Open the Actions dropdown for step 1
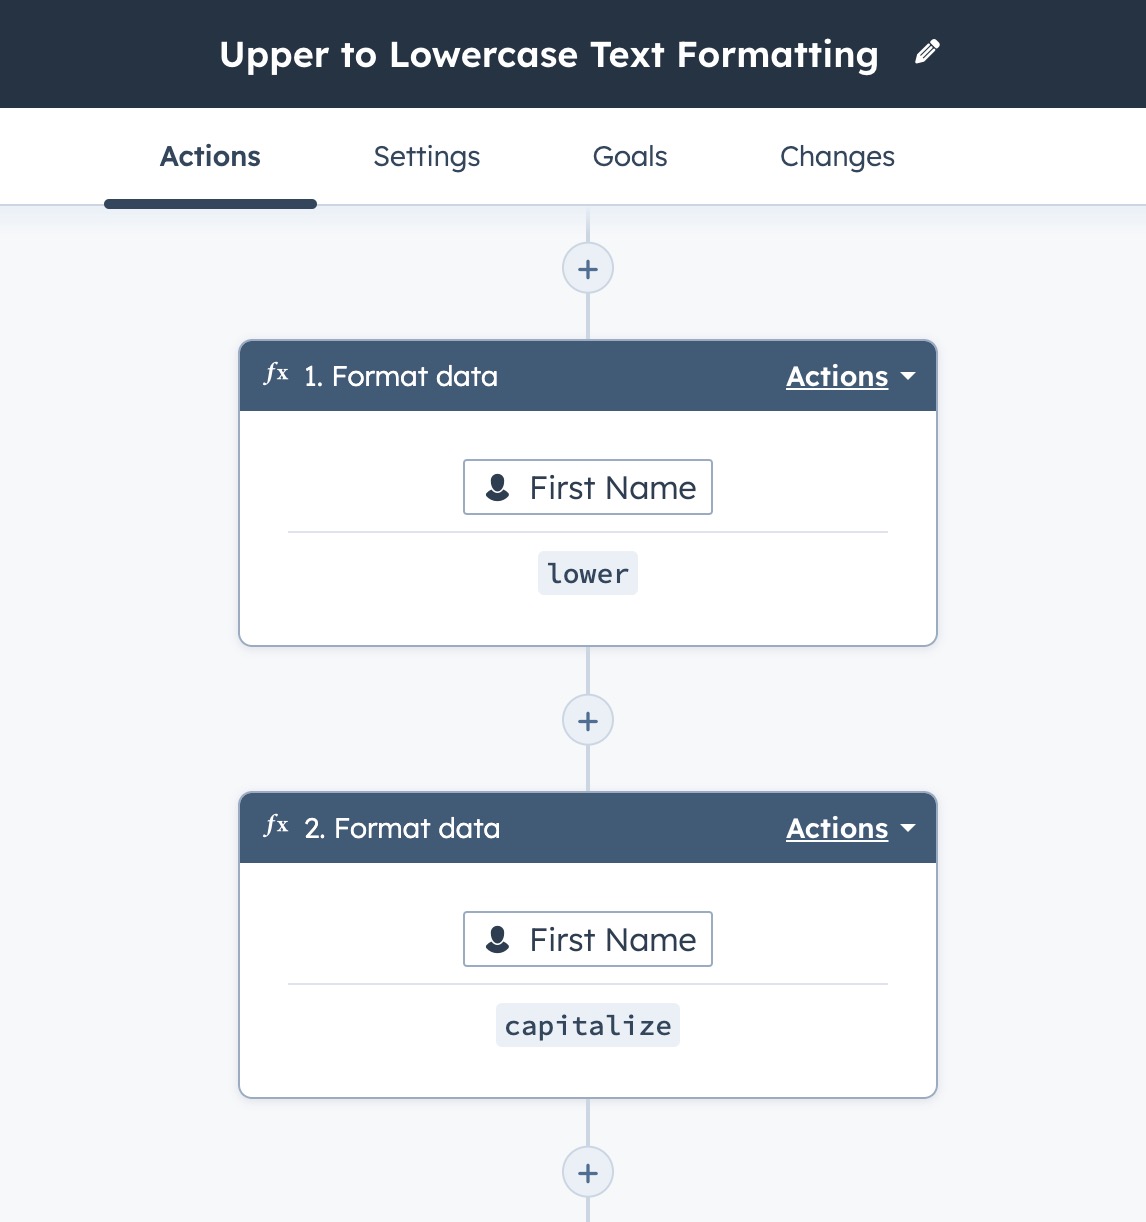 click(x=850, y=376)
